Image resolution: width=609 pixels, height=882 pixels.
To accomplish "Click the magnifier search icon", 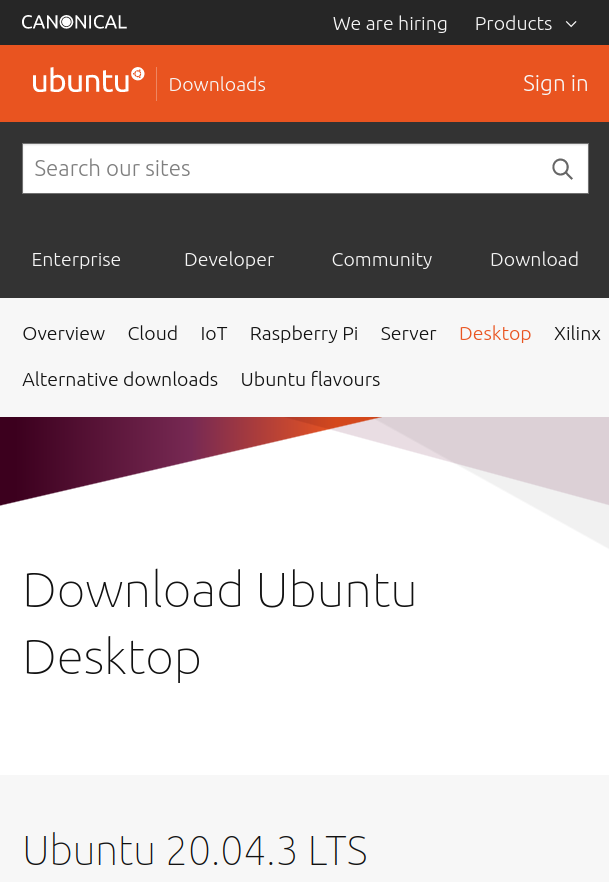I will tap(562, 168).
